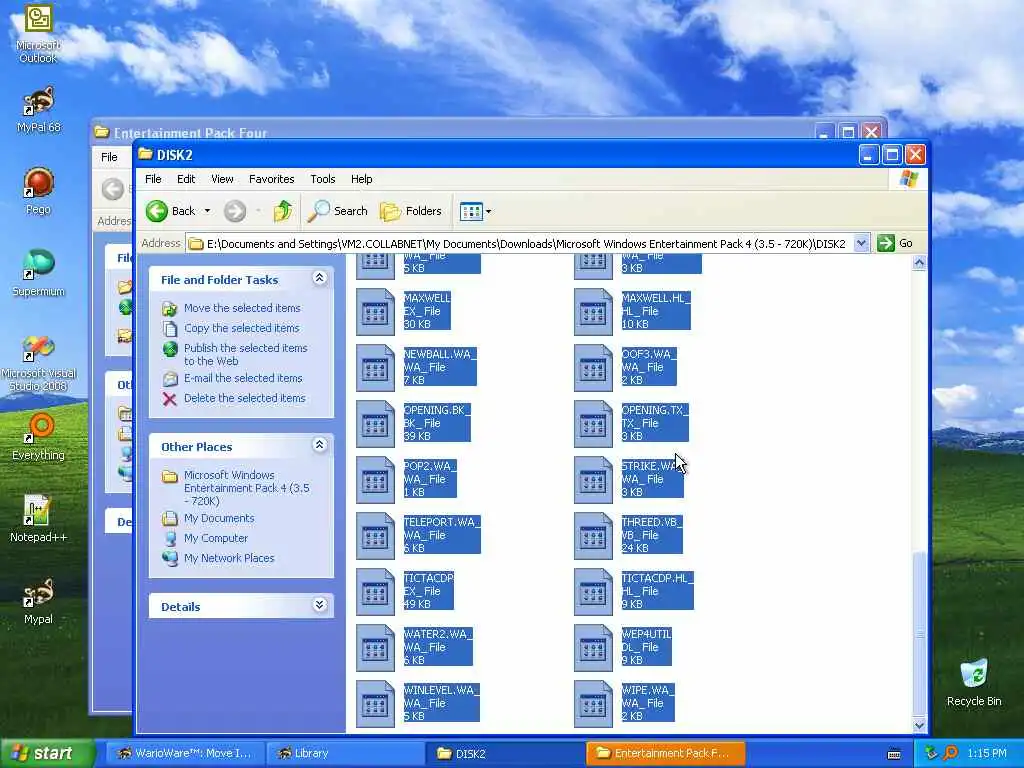The height and width of the screenshot is (768, 1024).
Task: Open Pego desktop icon
Action: [38, 191]
